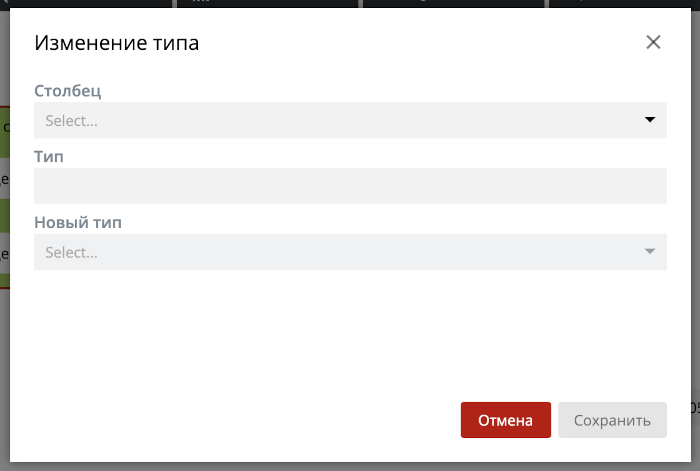Click the Изменение типа dialog title
The width and height of the screenshot is (700, 471).
tap(117, 43)
